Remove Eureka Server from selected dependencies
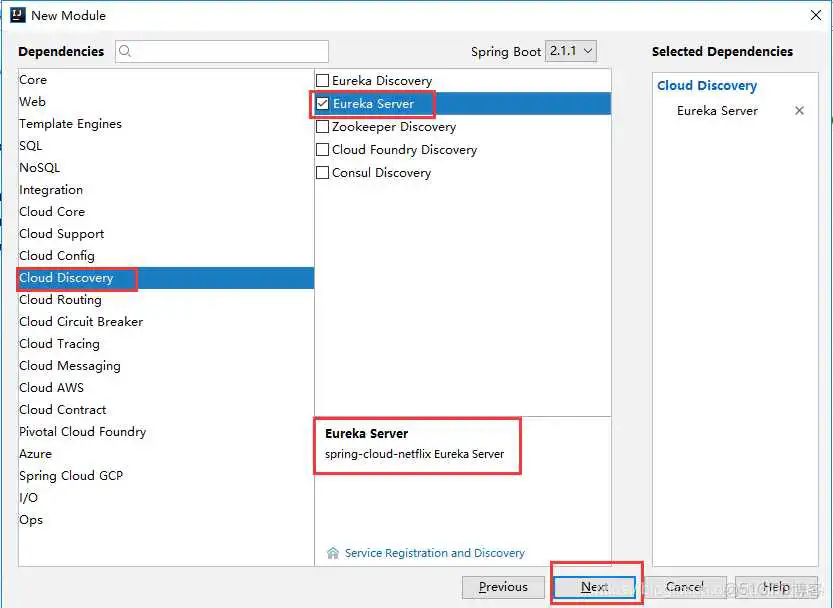Viewport: 833px width, 608px height. tap(799, 111)
